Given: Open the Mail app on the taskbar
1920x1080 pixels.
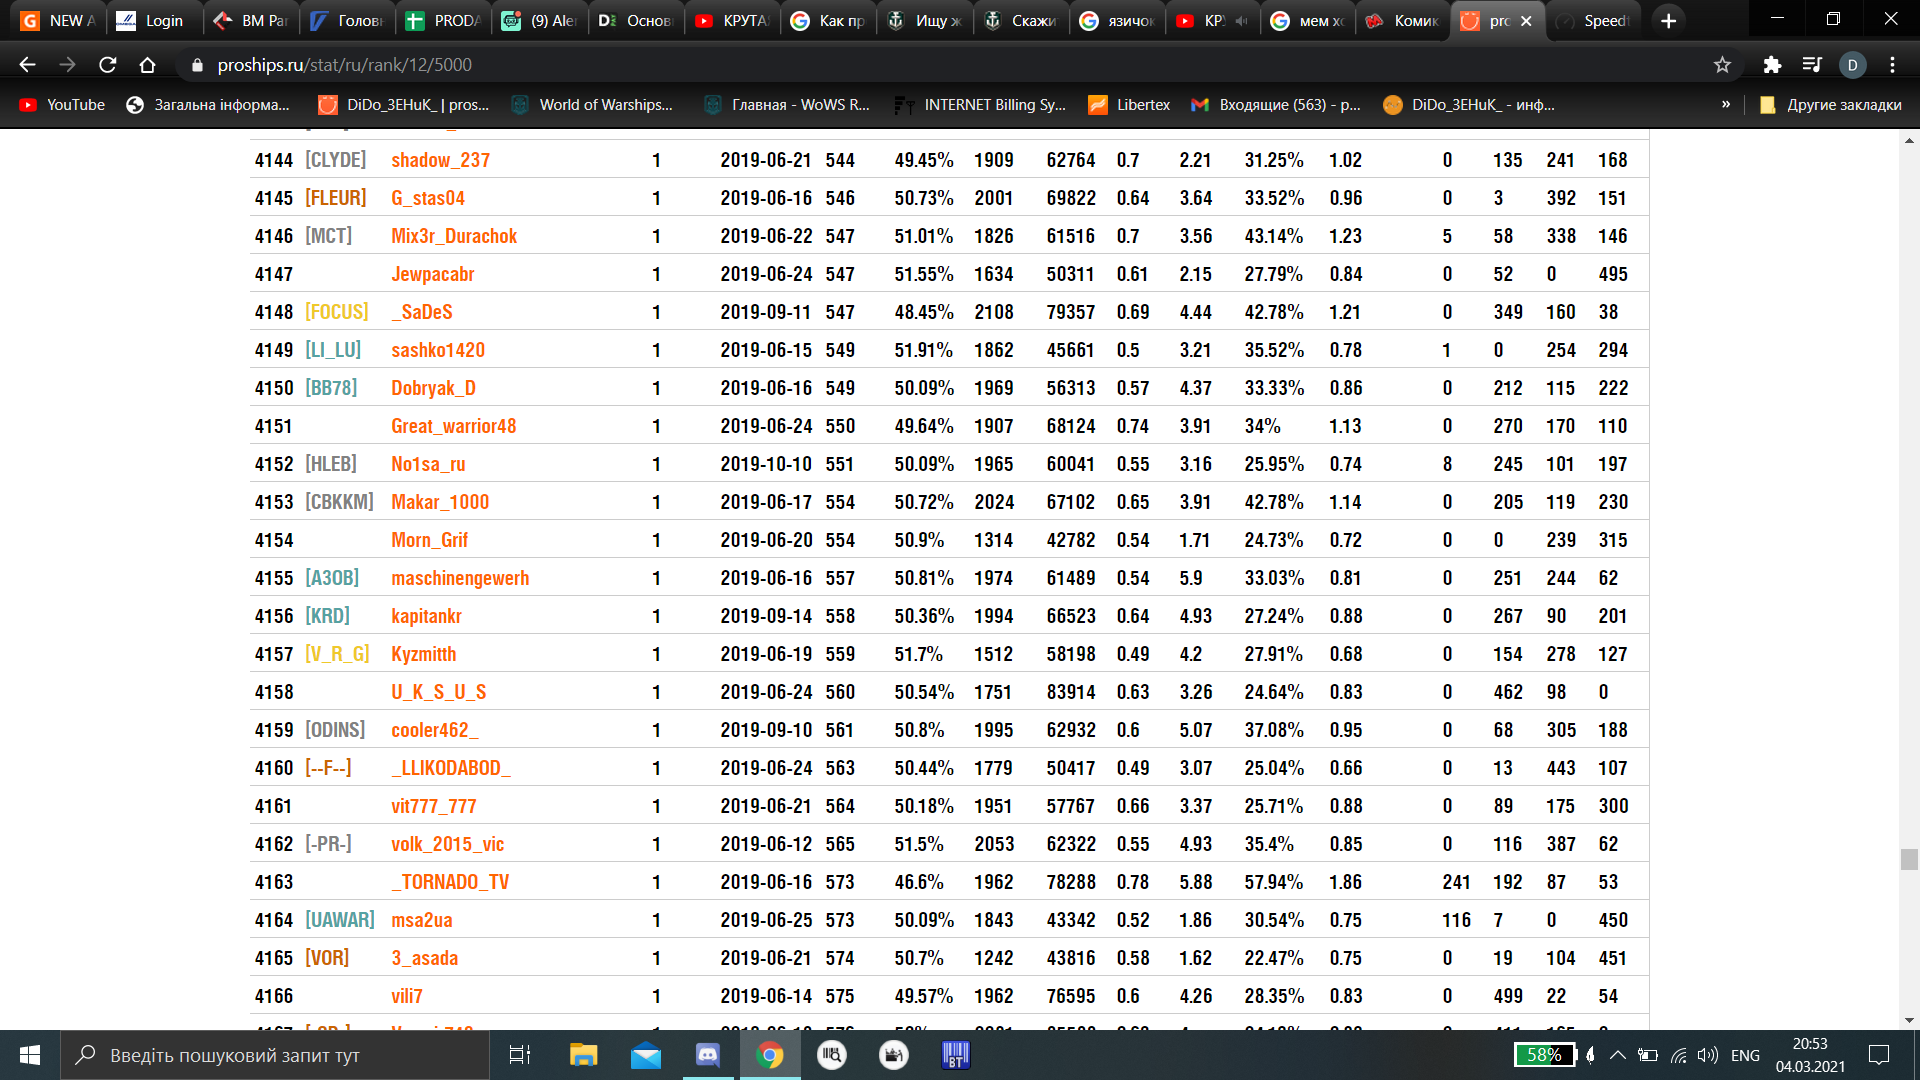Looking at the screenshot, I should click(x=646, y=1055).
